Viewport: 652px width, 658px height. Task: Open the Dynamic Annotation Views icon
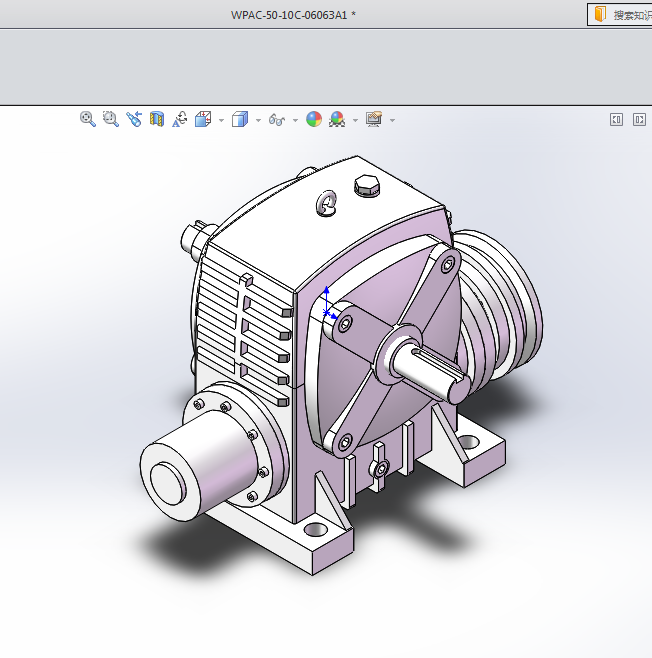pos(180,119)
